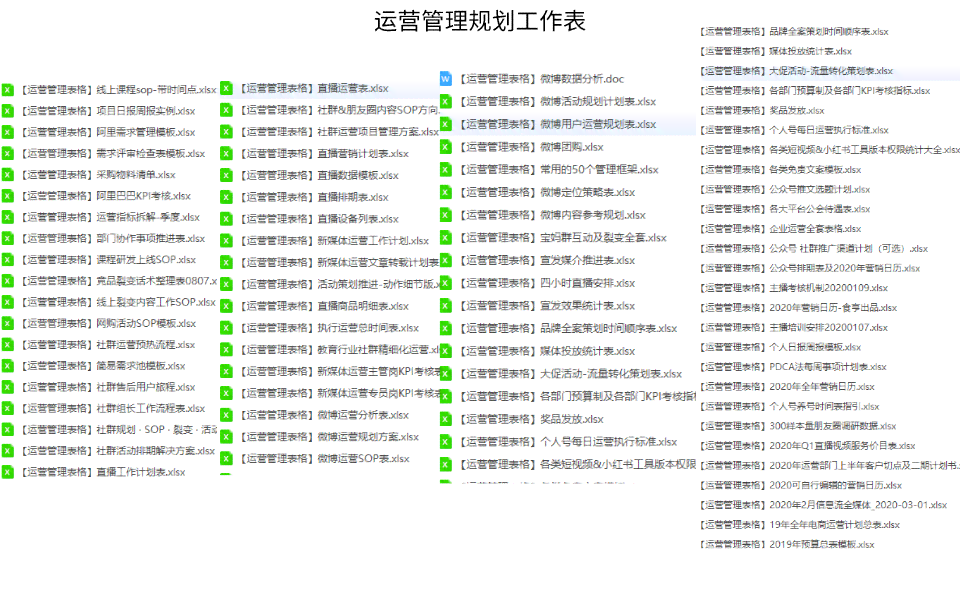Viewport: 960px width, 600px height.
Task: Select the icon for 线上裂变内容工作SOP.xlsx
Action: point(7,302)
